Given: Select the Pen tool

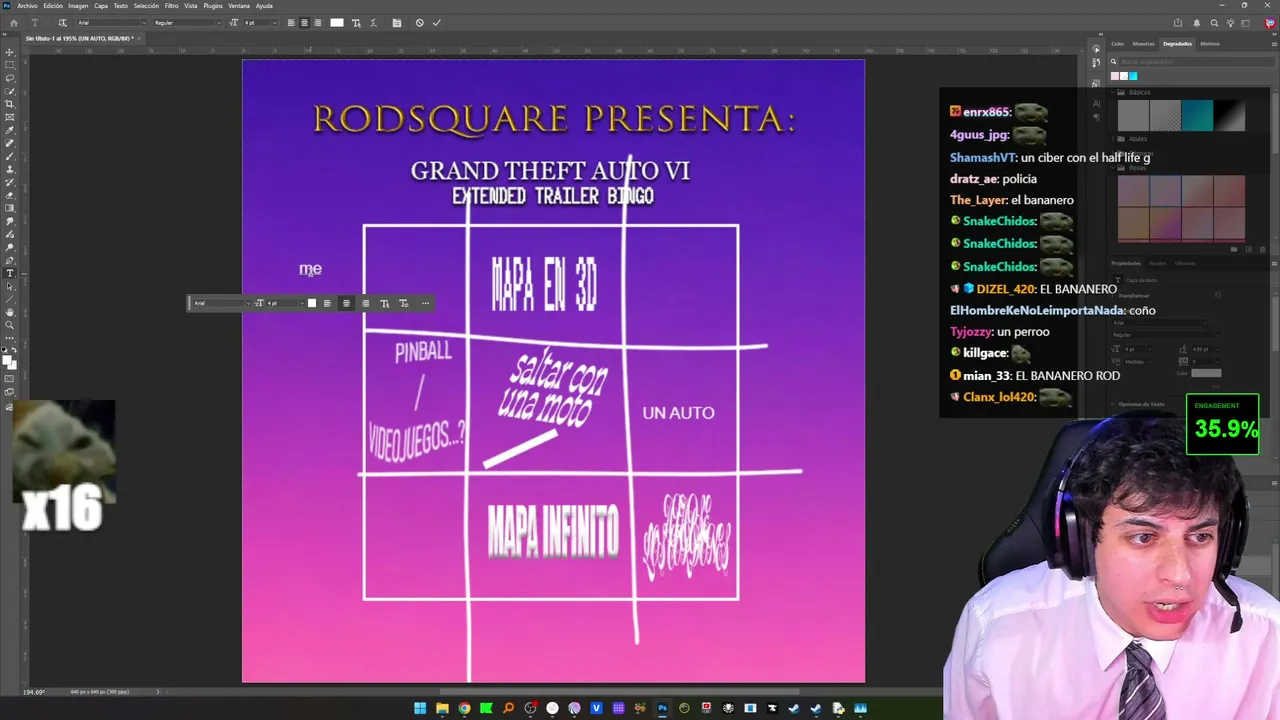Looking at the screenshot, I should [10, 260].
